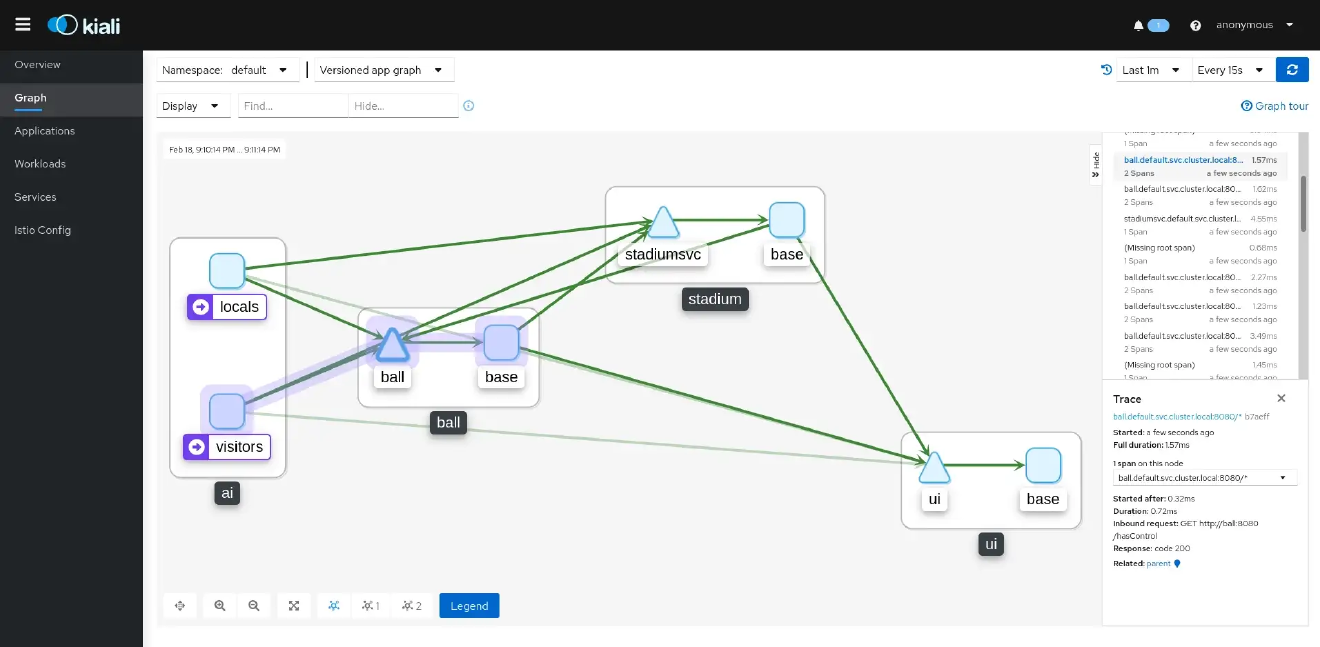
Task: Go to the Applications section
Action: (x=43, y=130)
